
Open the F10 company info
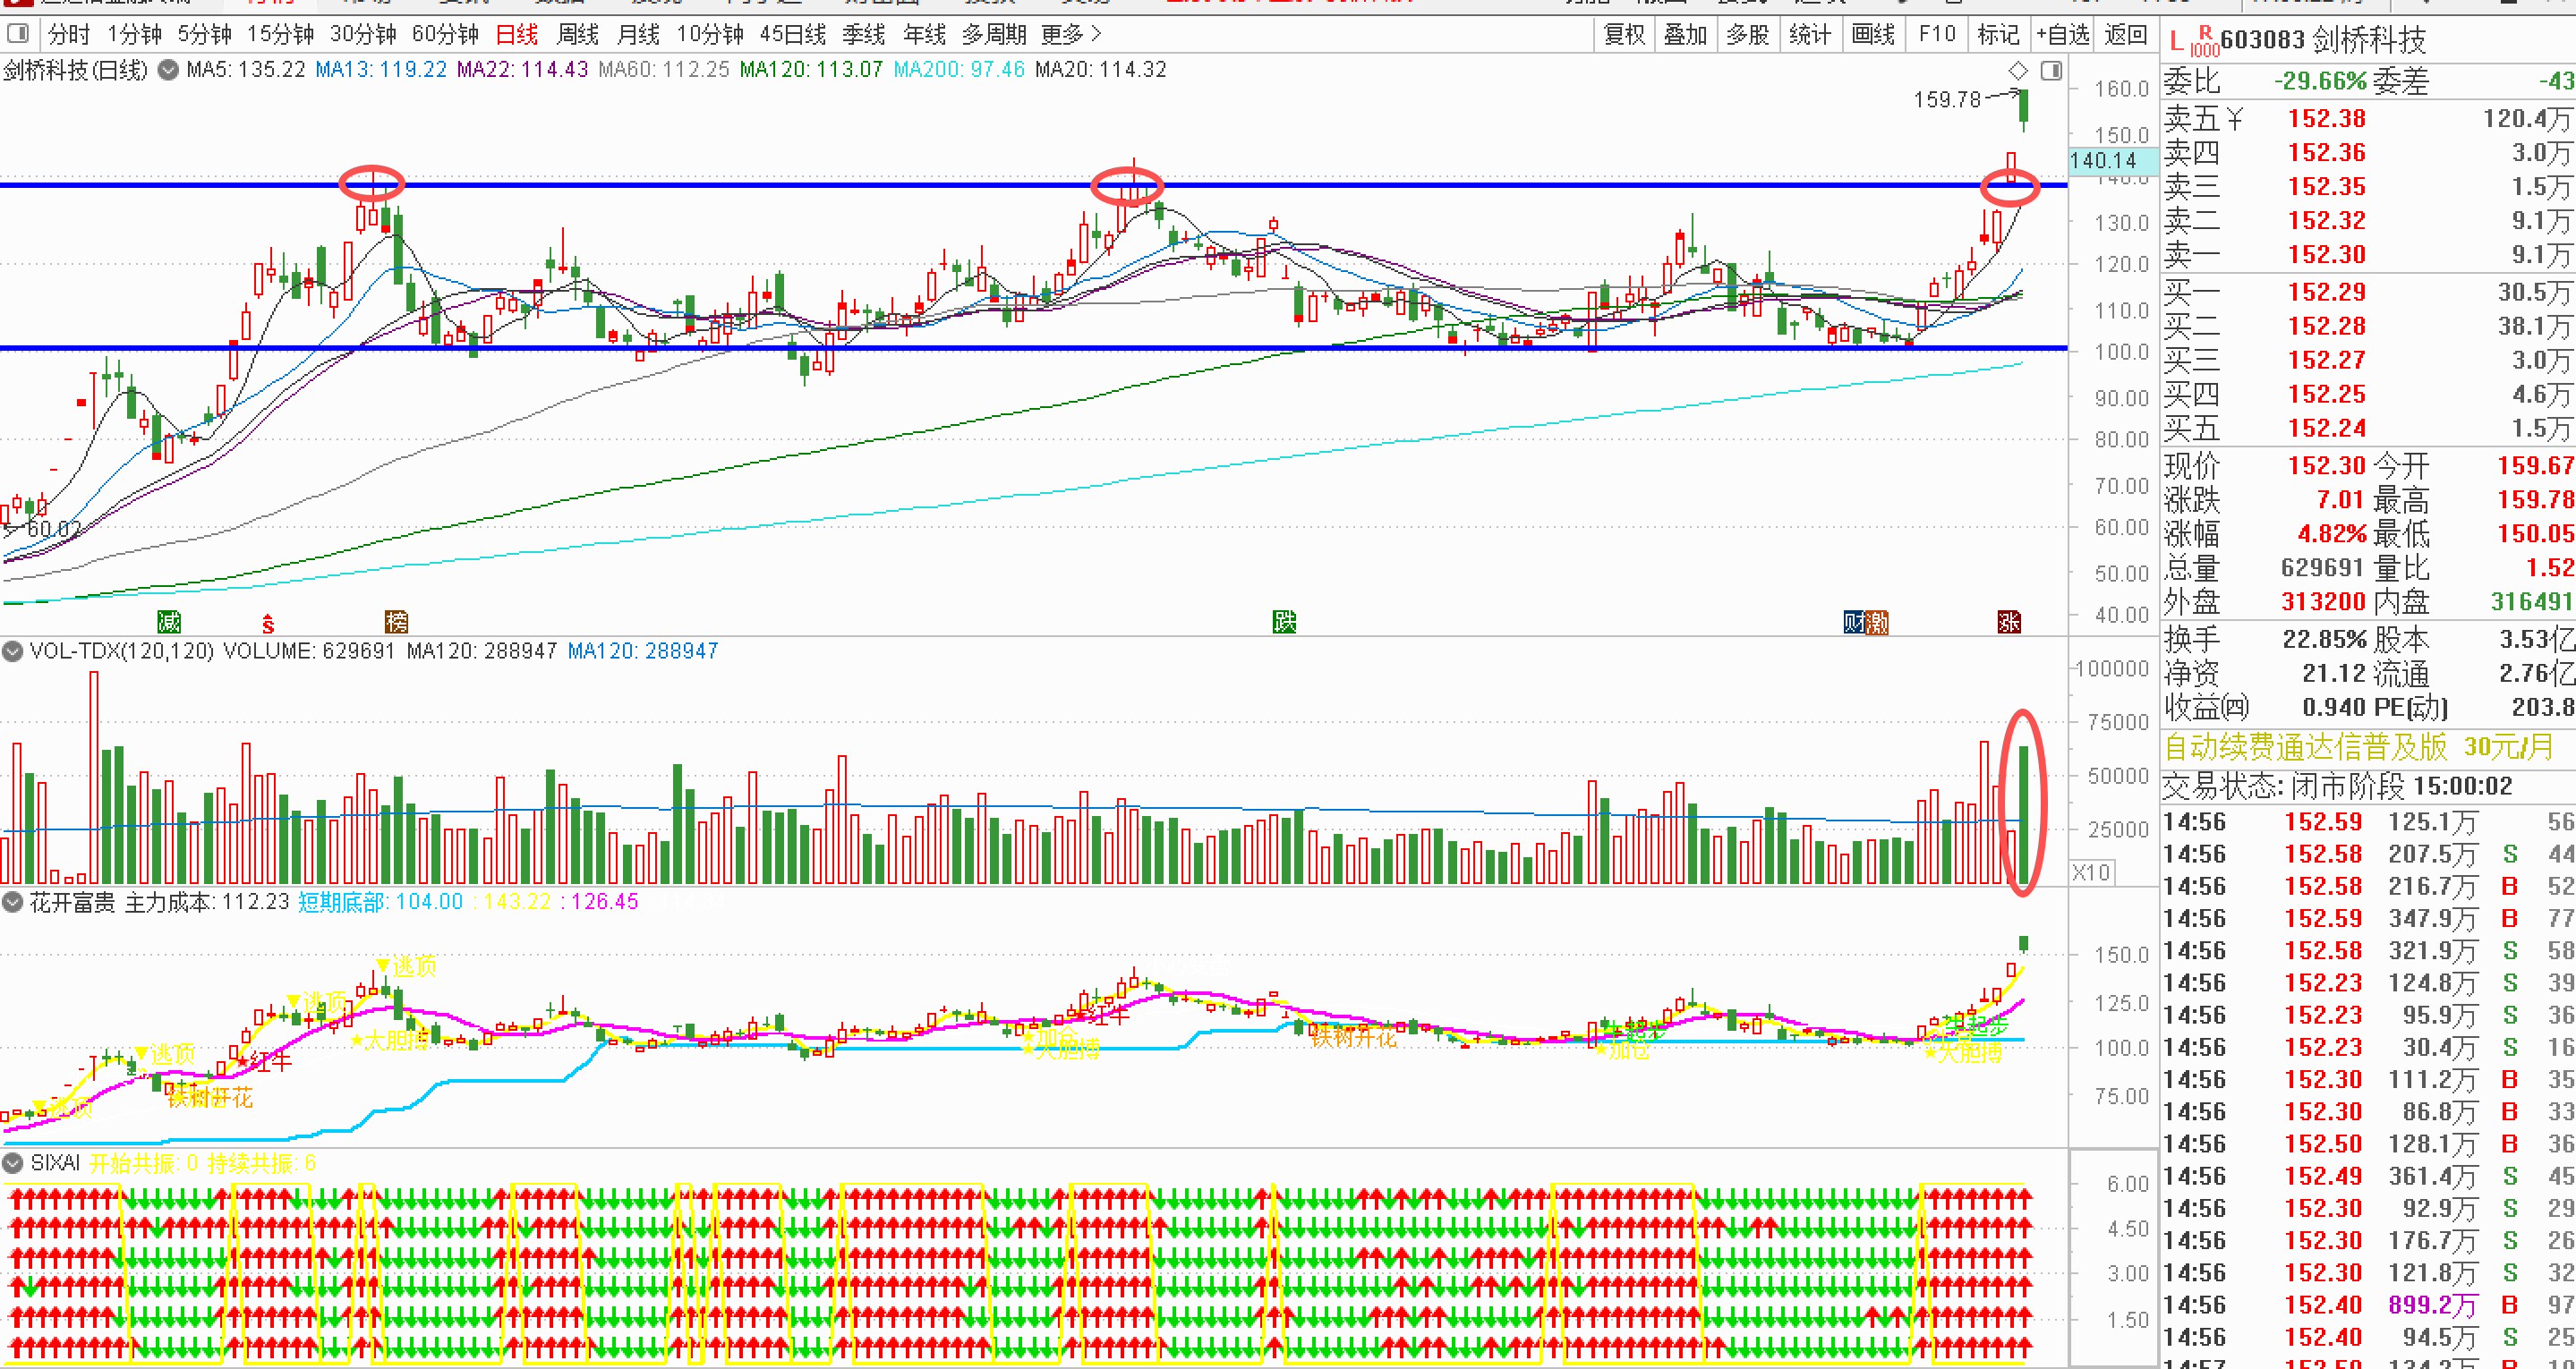click(1937, 34)
